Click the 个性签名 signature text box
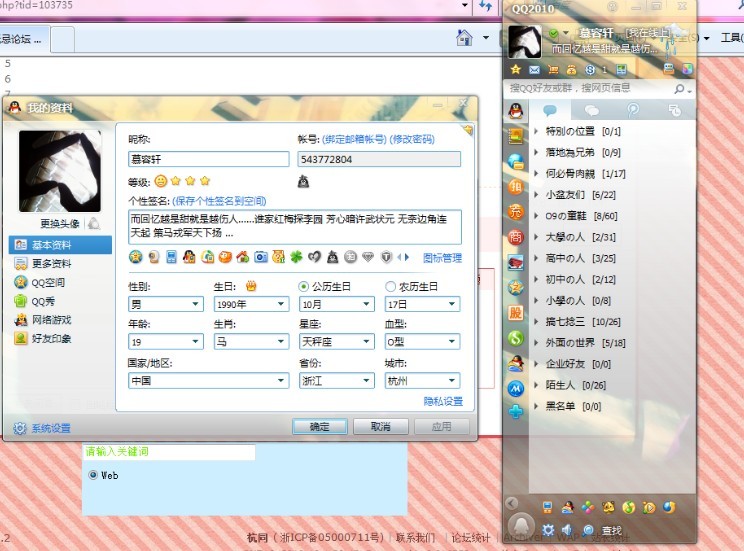Viewport: 744px width, 551px height. (295, 226)
